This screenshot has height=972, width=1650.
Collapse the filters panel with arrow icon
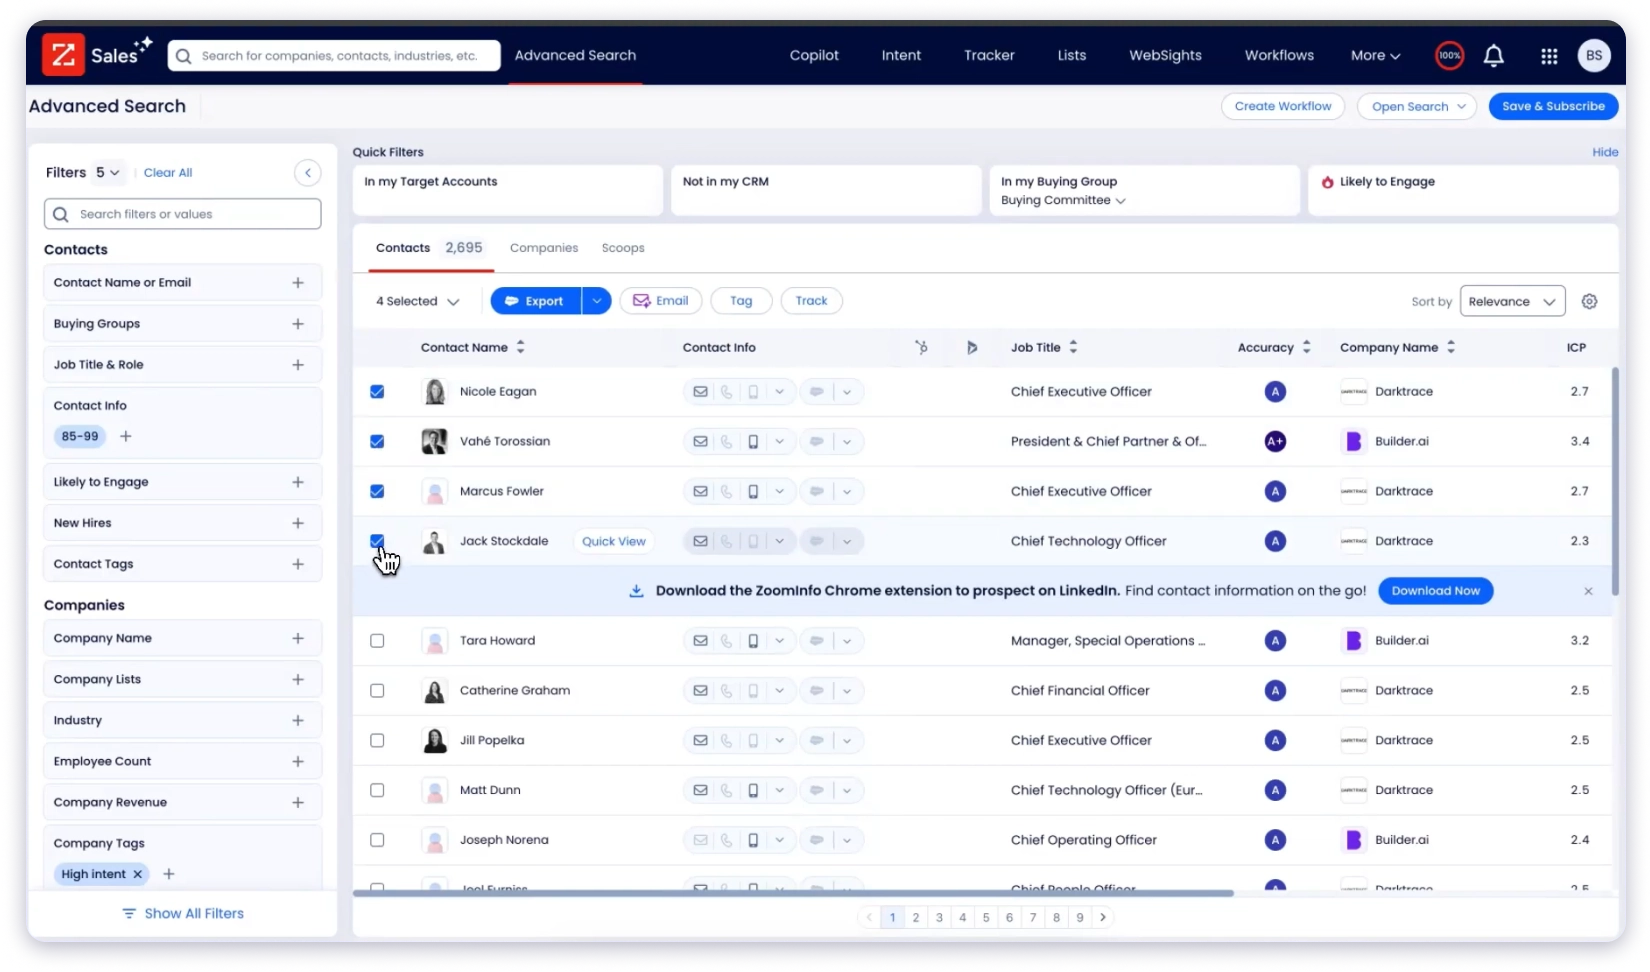[x=307, y=173]
